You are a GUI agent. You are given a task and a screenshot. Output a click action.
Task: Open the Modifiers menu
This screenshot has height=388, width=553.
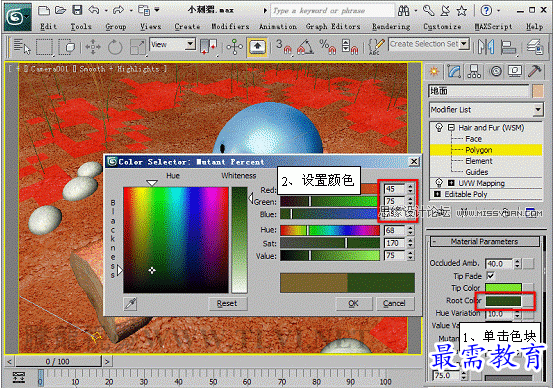click(x=230, y=26)
